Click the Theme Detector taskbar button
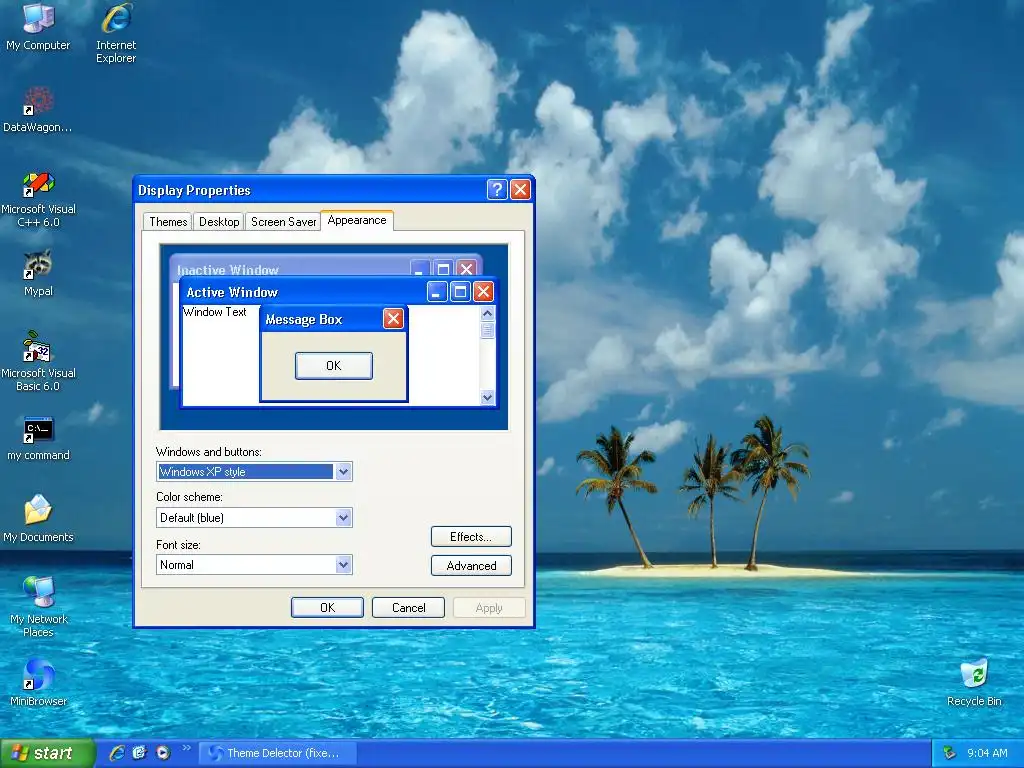1024x768 pixels. coord(277,753)
